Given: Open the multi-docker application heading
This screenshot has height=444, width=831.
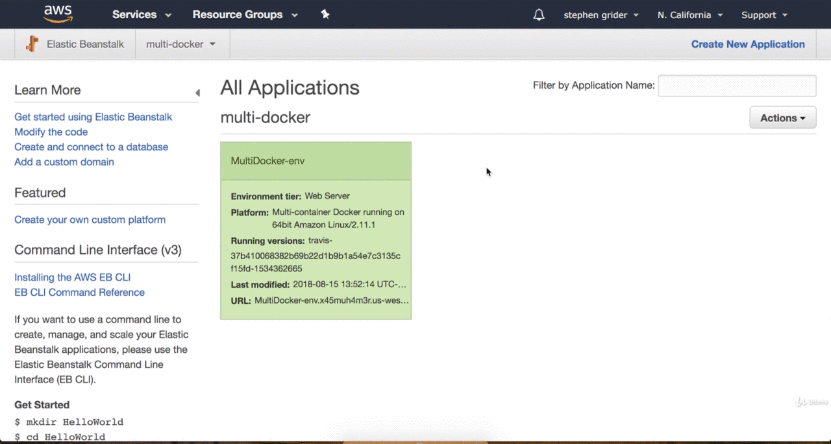Looking at the screenshot, I should click(265, 118).
